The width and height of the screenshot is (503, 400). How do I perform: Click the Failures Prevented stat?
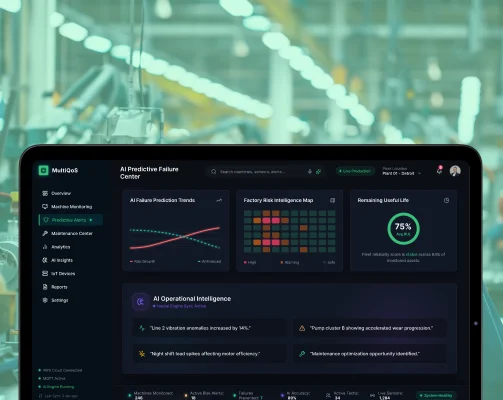click(249, 395)
